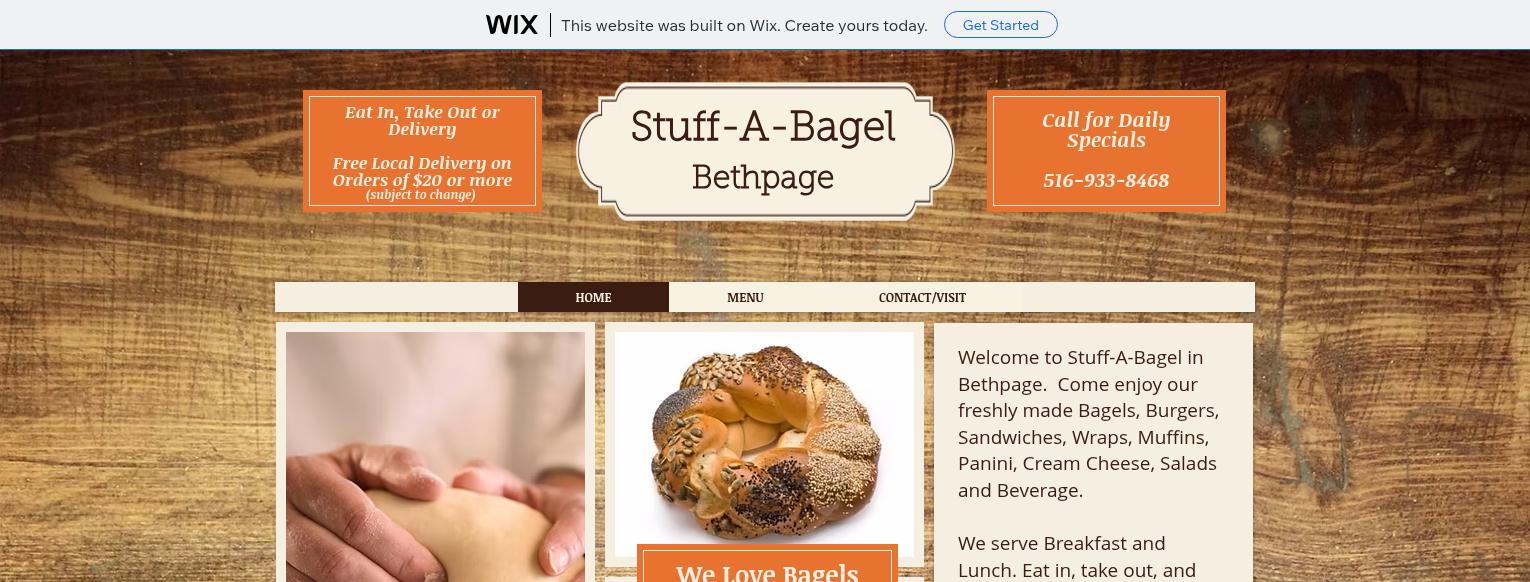Click the hands kneading dough photo

point(435,457)
